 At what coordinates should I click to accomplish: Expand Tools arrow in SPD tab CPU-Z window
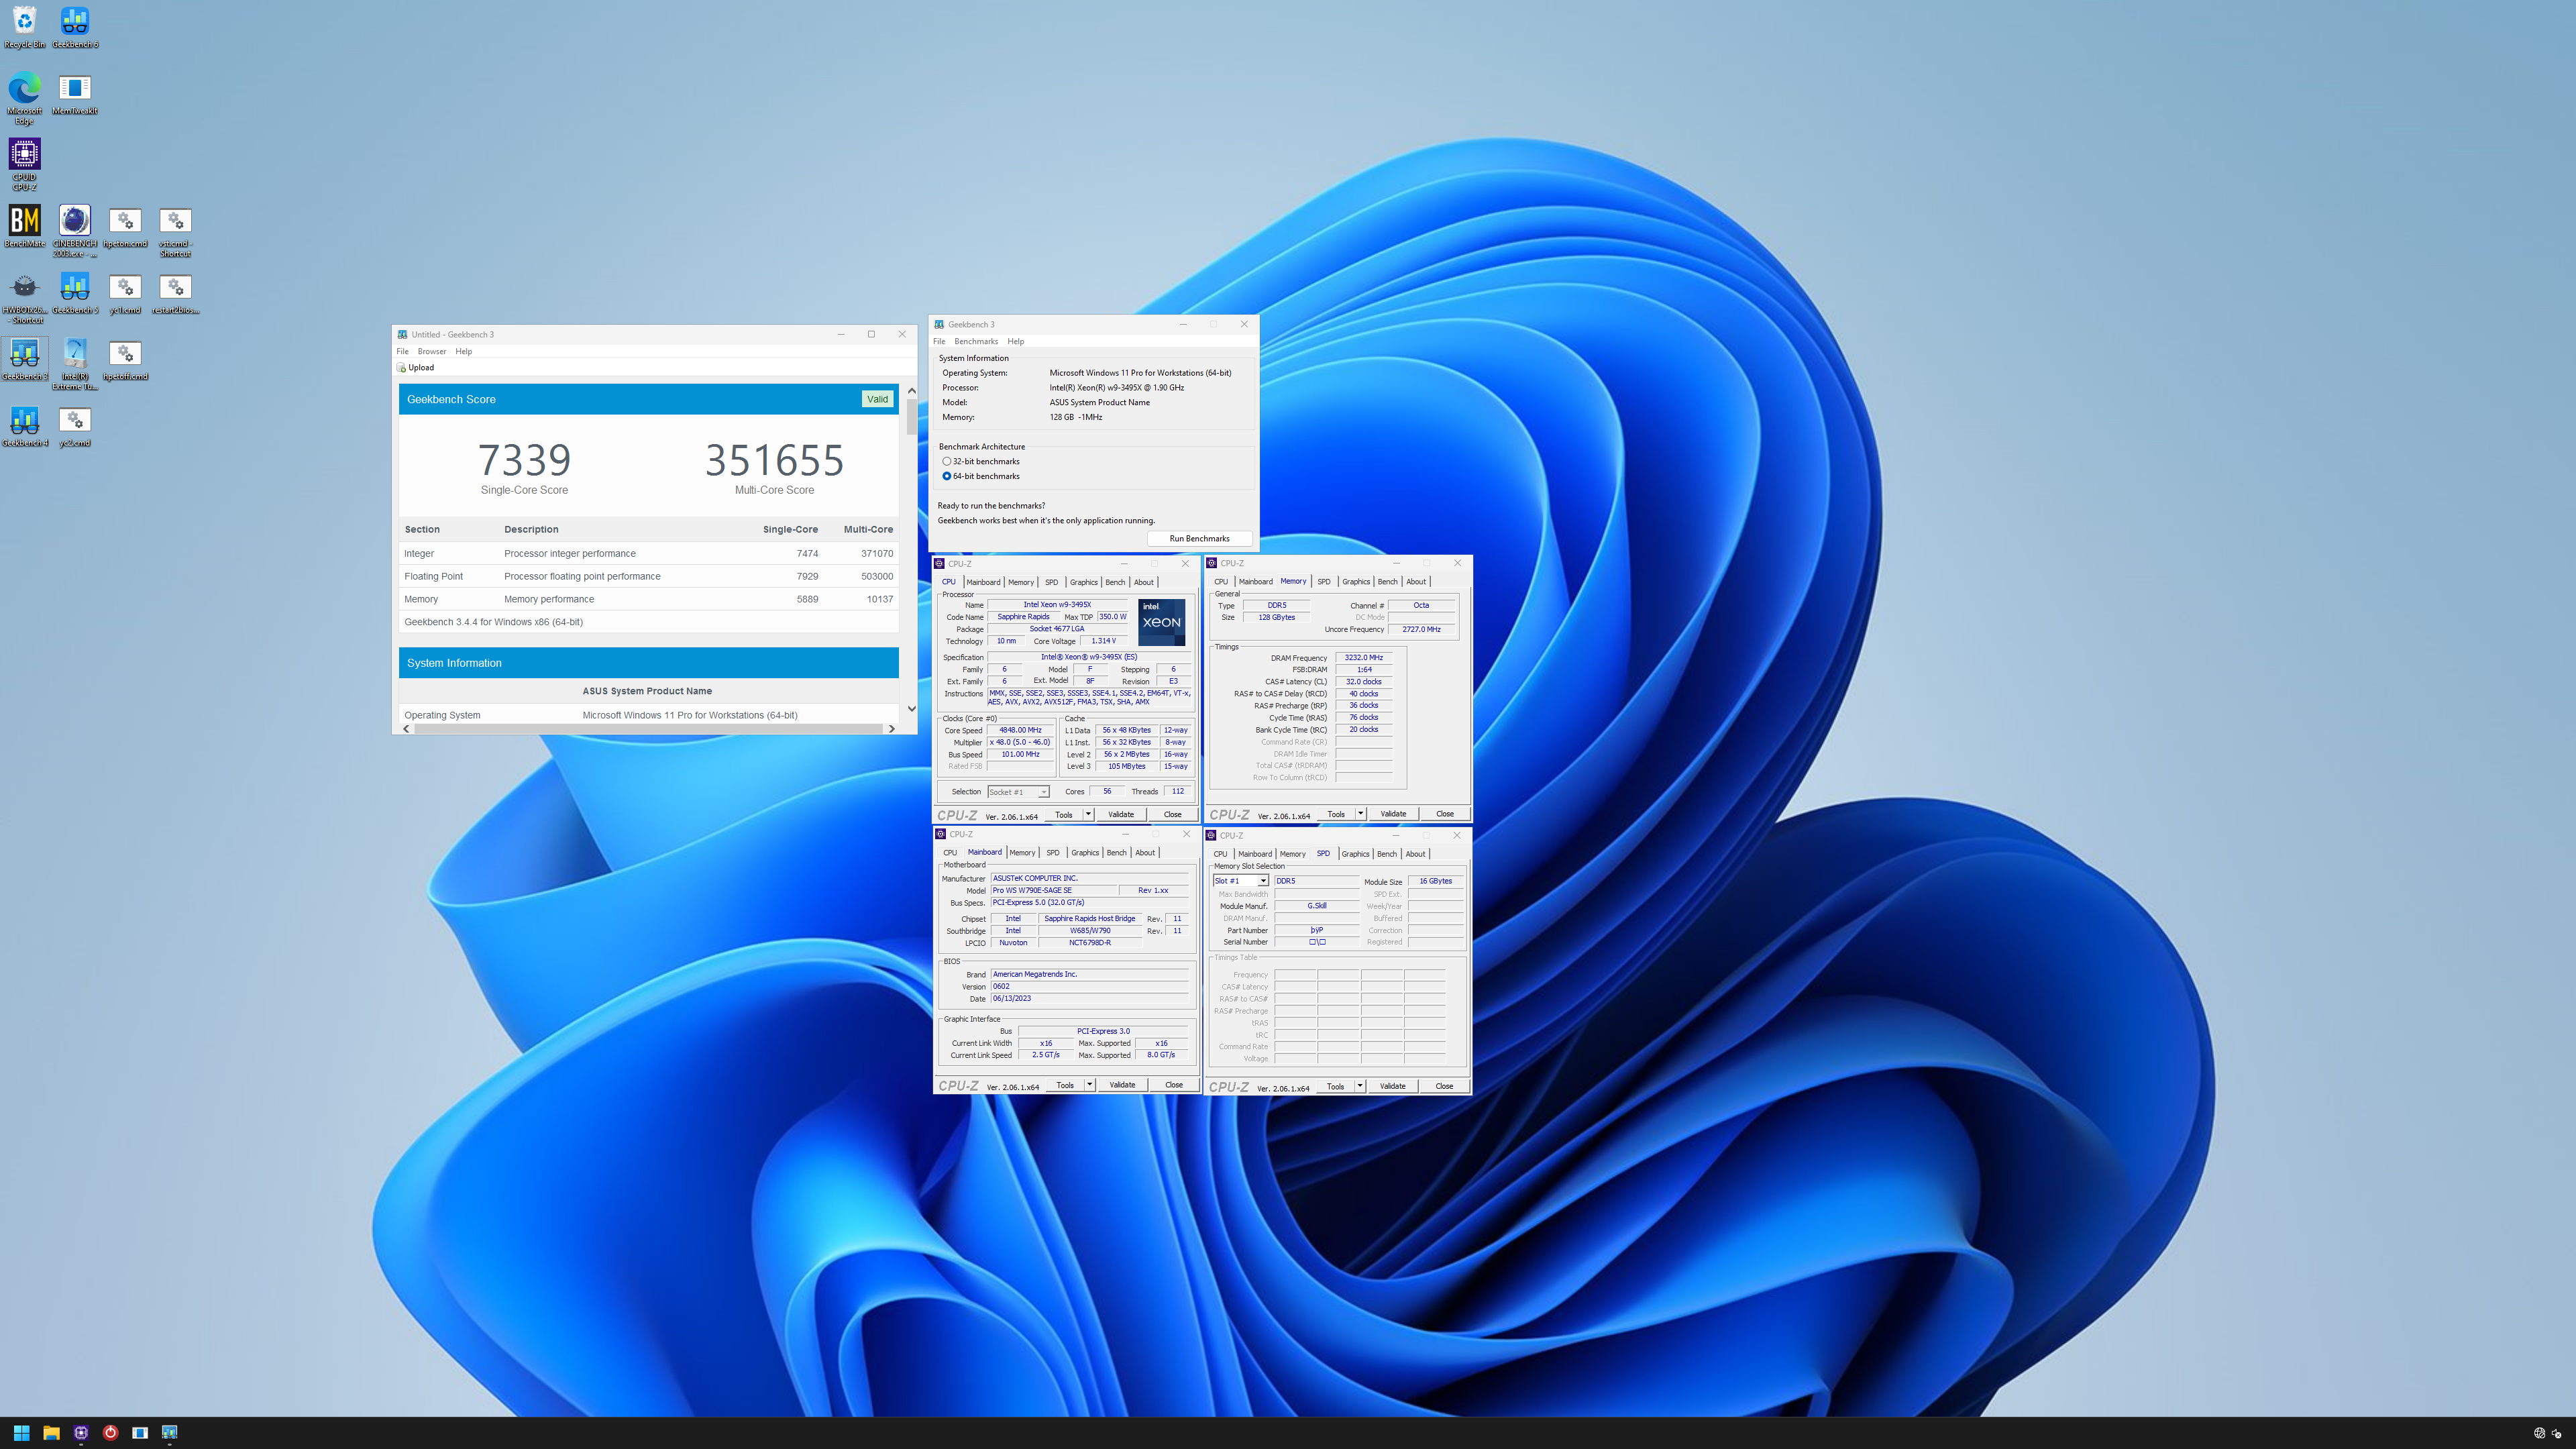tap(1360, 1086)
